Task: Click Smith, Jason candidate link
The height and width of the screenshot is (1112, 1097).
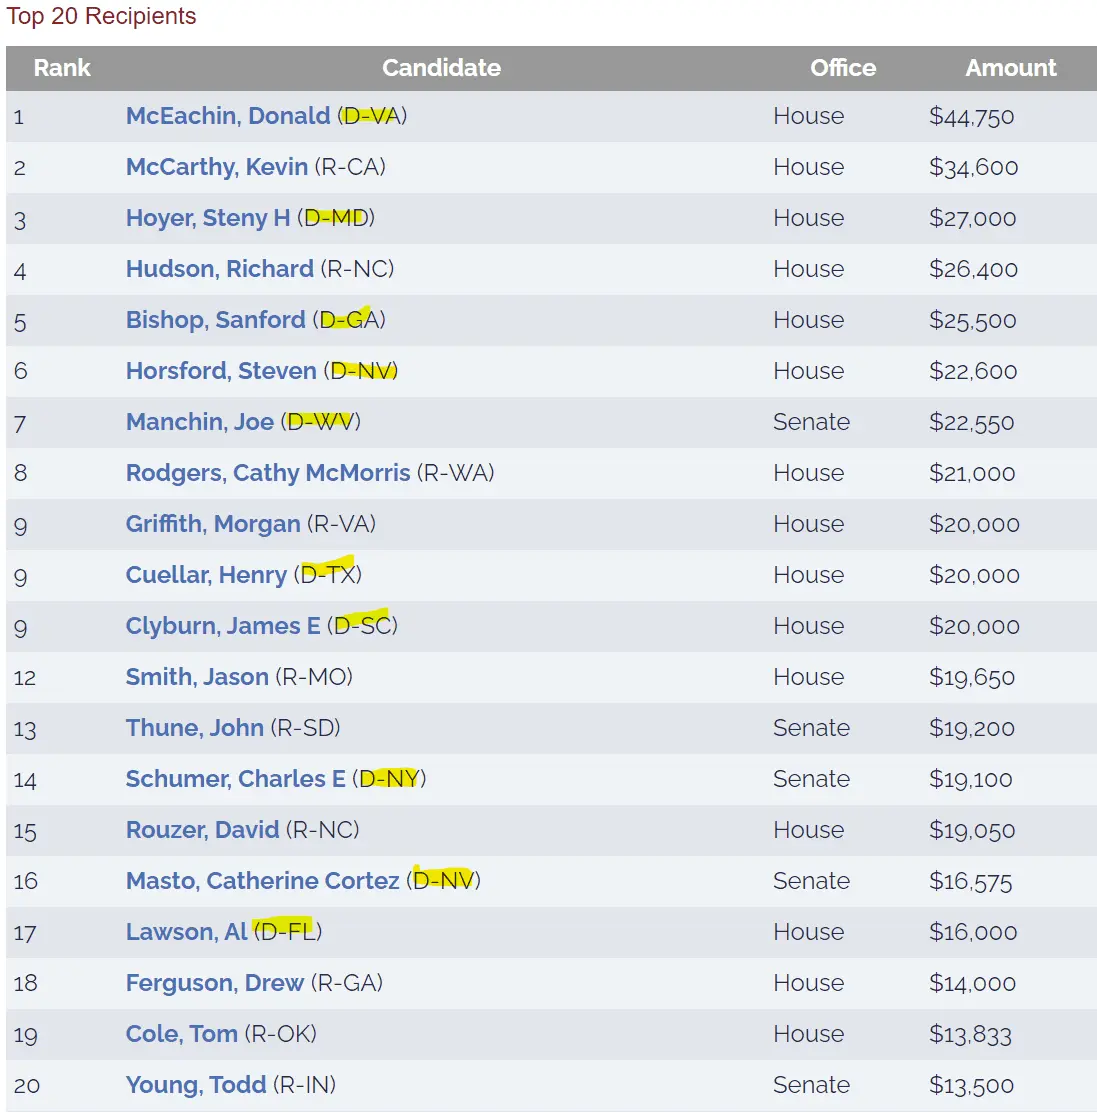Action: pos(196,677)
